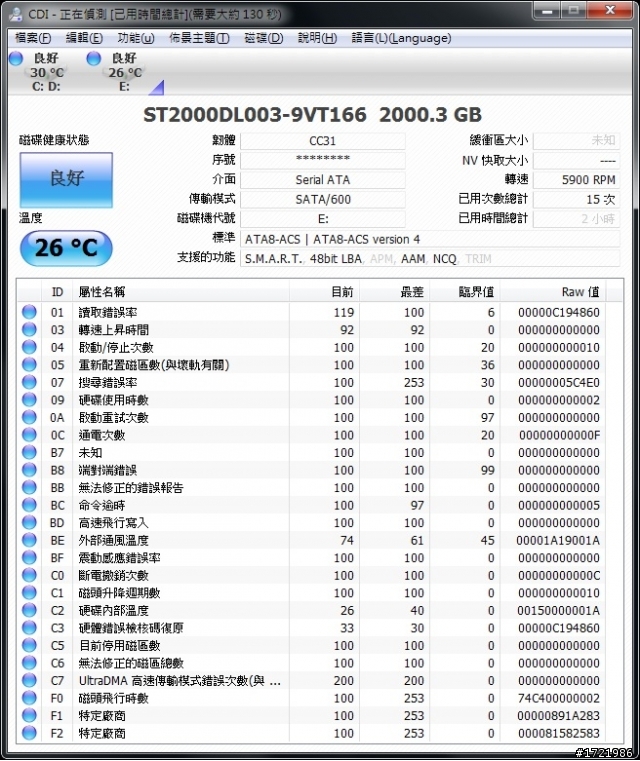This screenshot has width=640, height=761.
Task: Click status icon for attribute 09 硬碟使用時數
Action: pos(29,399)
